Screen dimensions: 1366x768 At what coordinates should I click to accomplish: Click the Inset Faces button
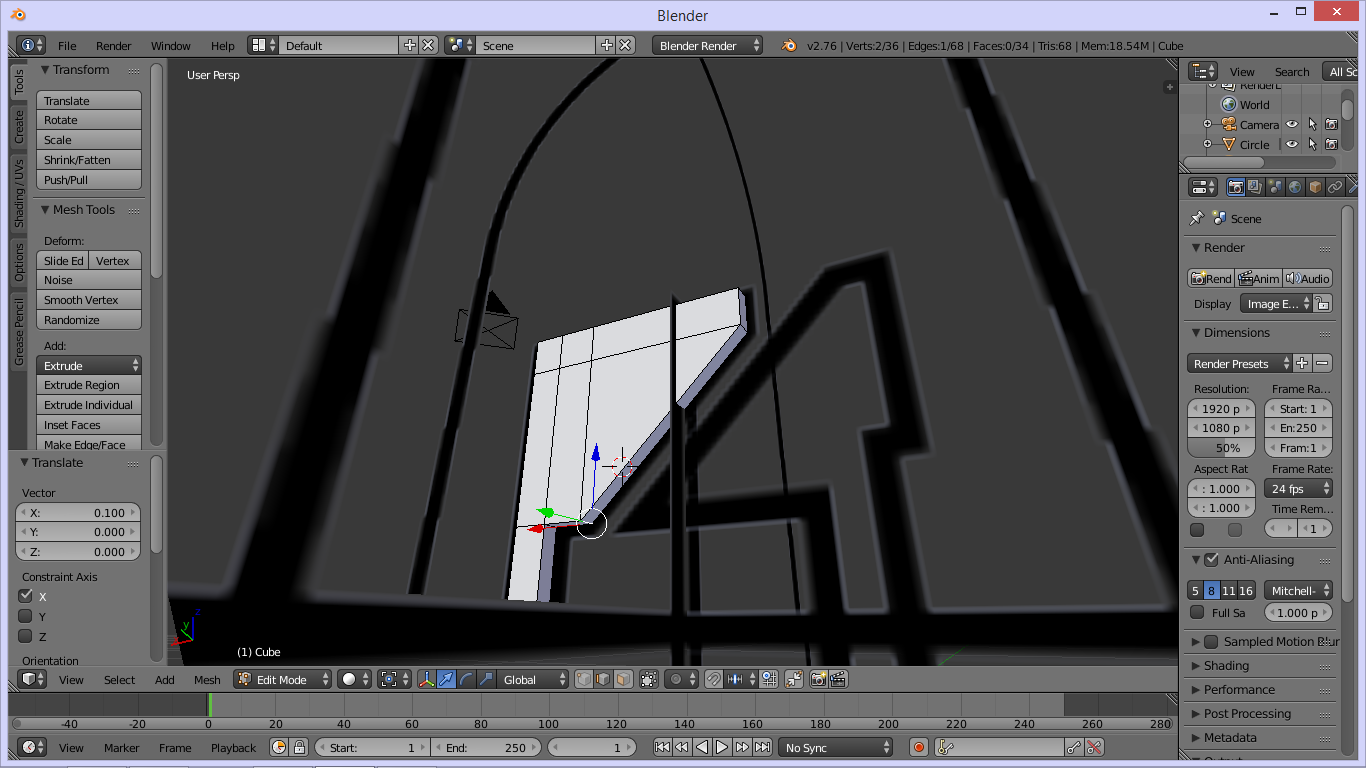point(89,425)
